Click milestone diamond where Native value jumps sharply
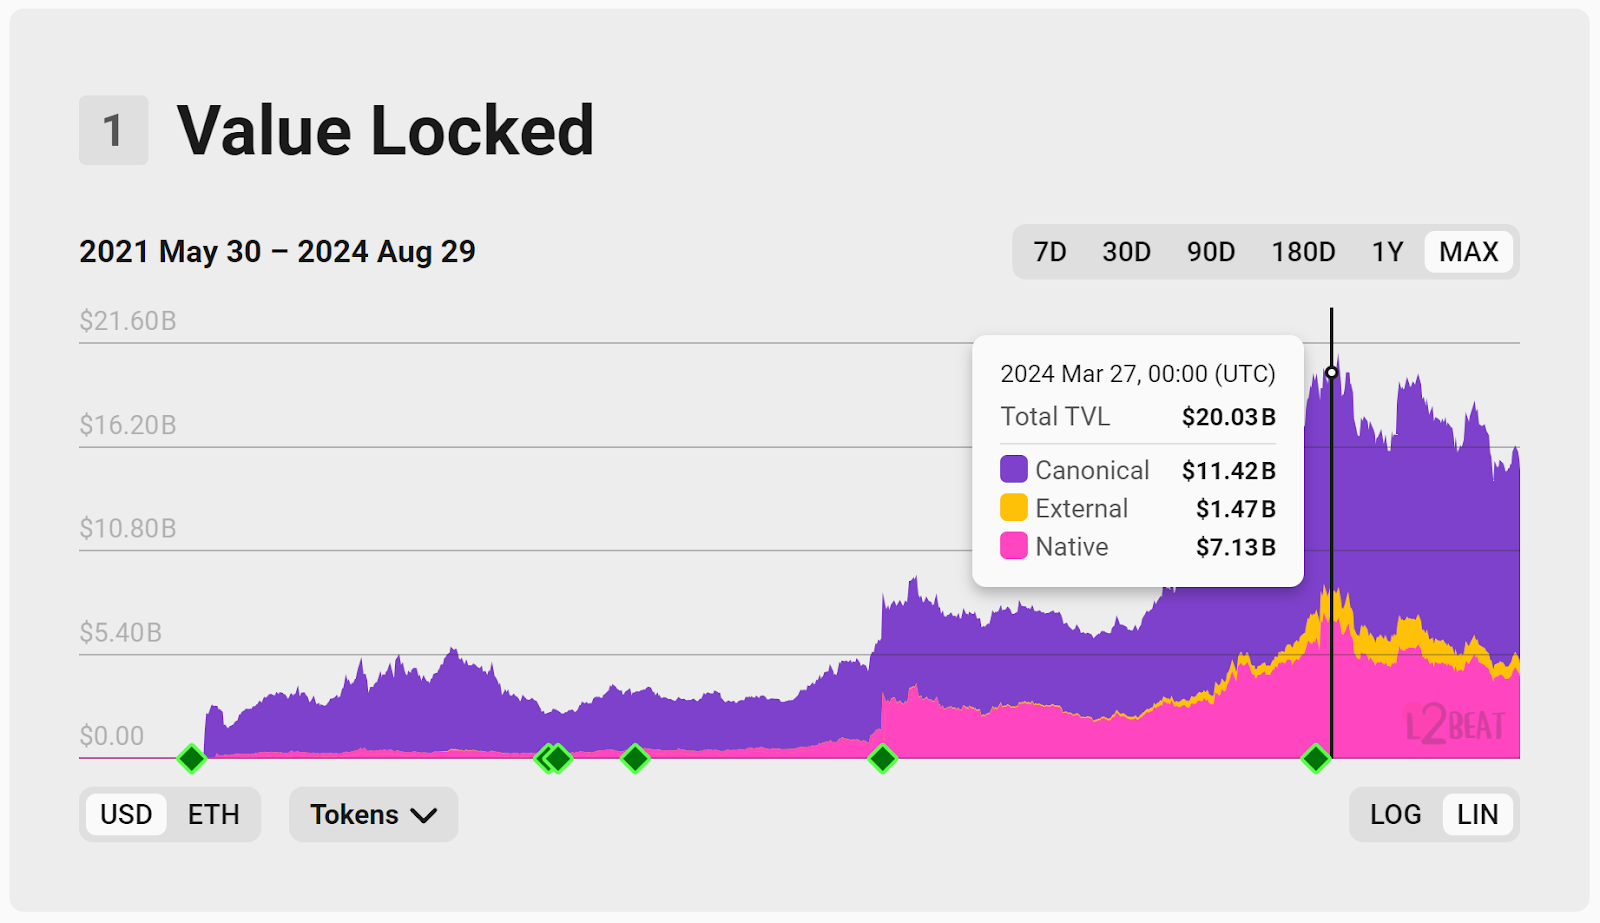Image resolution: width=1600 pixels, height=923 pixels. (882, 759)
